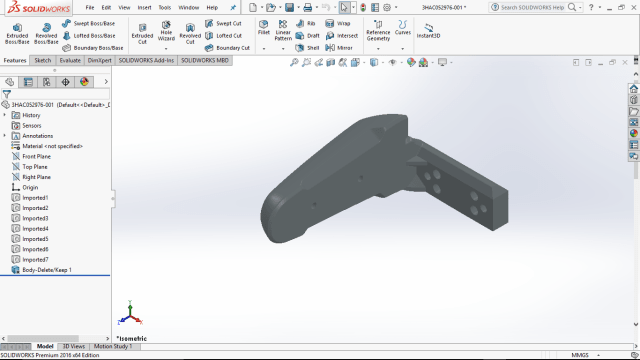Switch to Motion Study 1 tab

click(113, 346)
